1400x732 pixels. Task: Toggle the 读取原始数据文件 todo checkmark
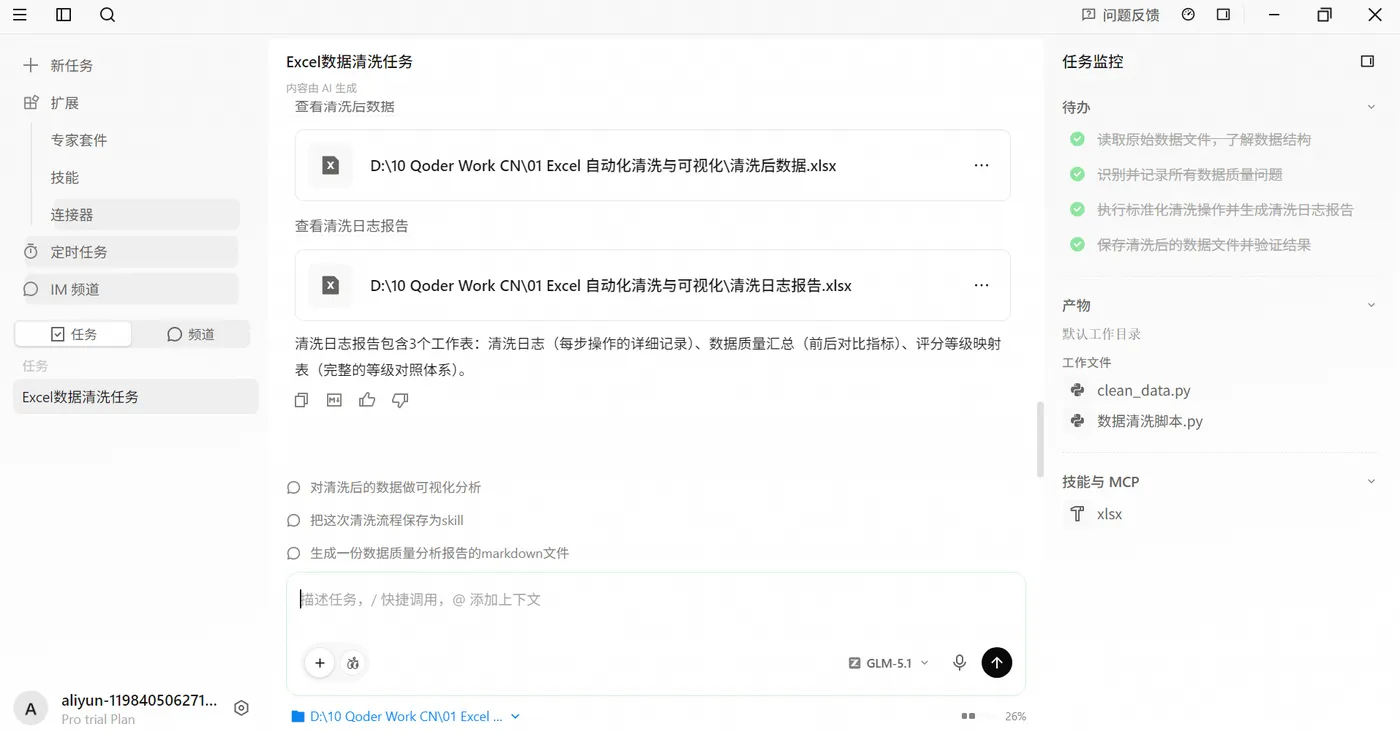pos(1077,139)
